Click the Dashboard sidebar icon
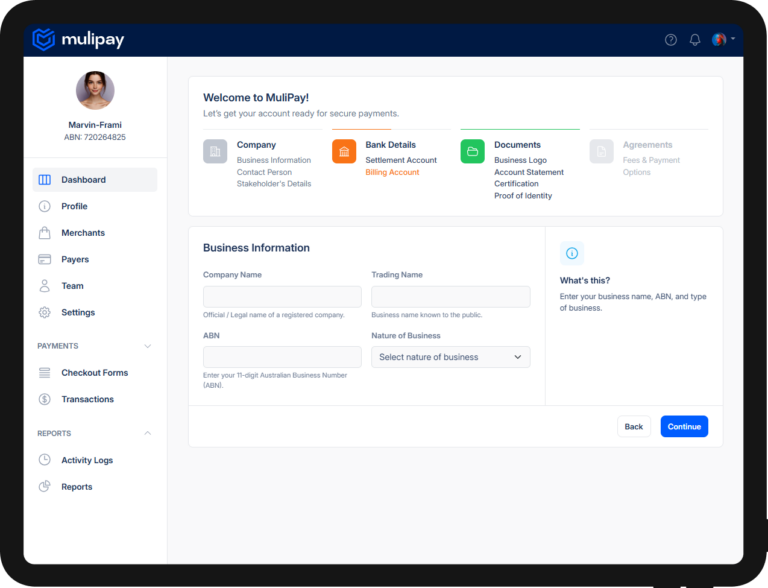 coord(45,180)
